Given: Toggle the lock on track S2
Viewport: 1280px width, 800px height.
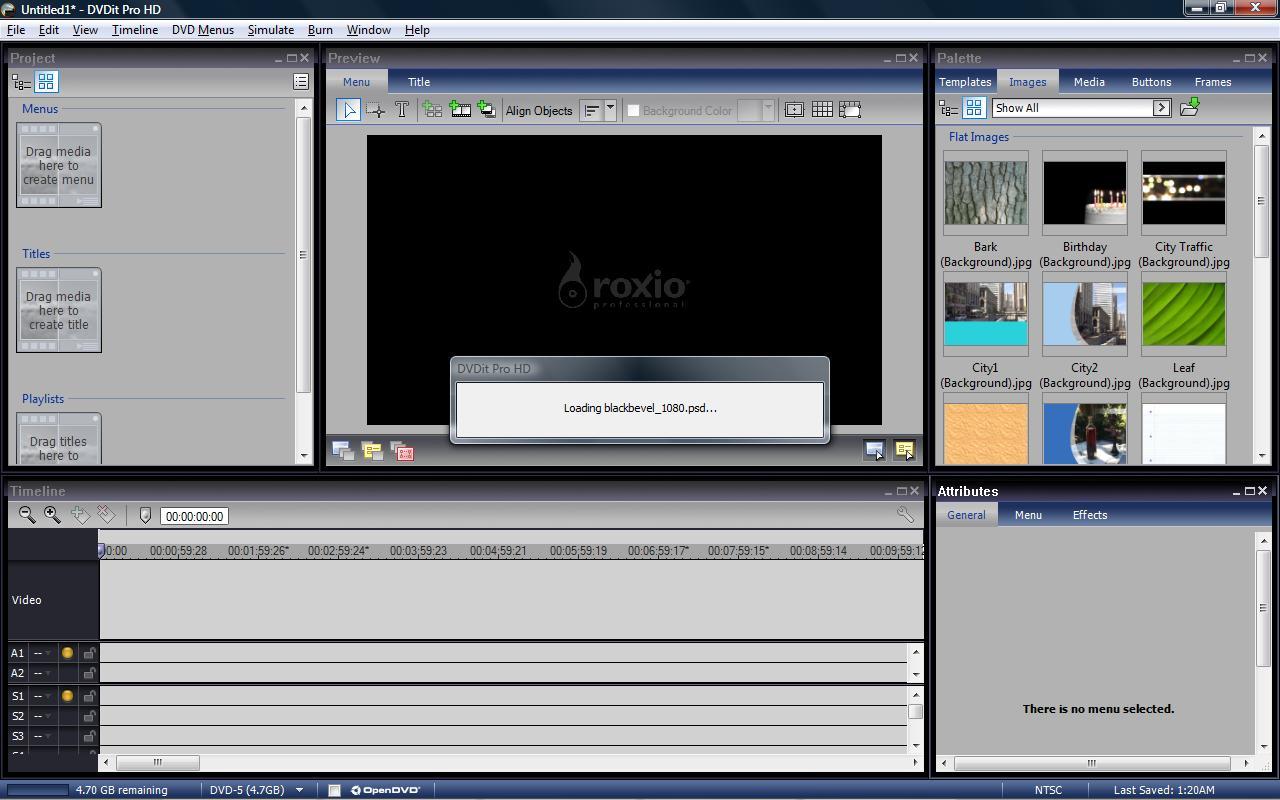Looking at the screenshot, I should [89, 716].
